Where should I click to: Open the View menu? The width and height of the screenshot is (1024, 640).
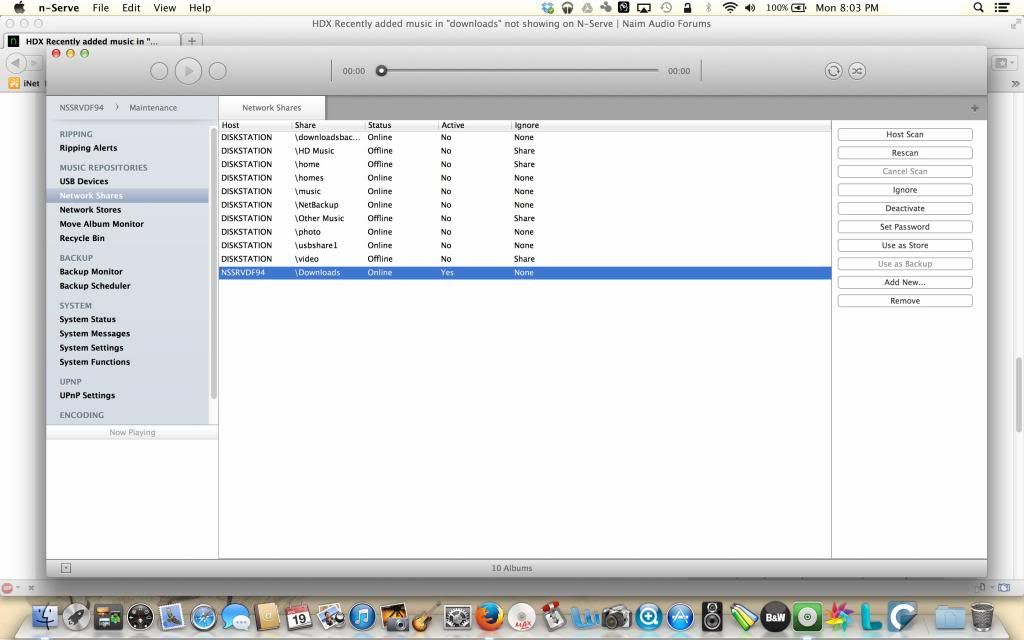(165, 8)
